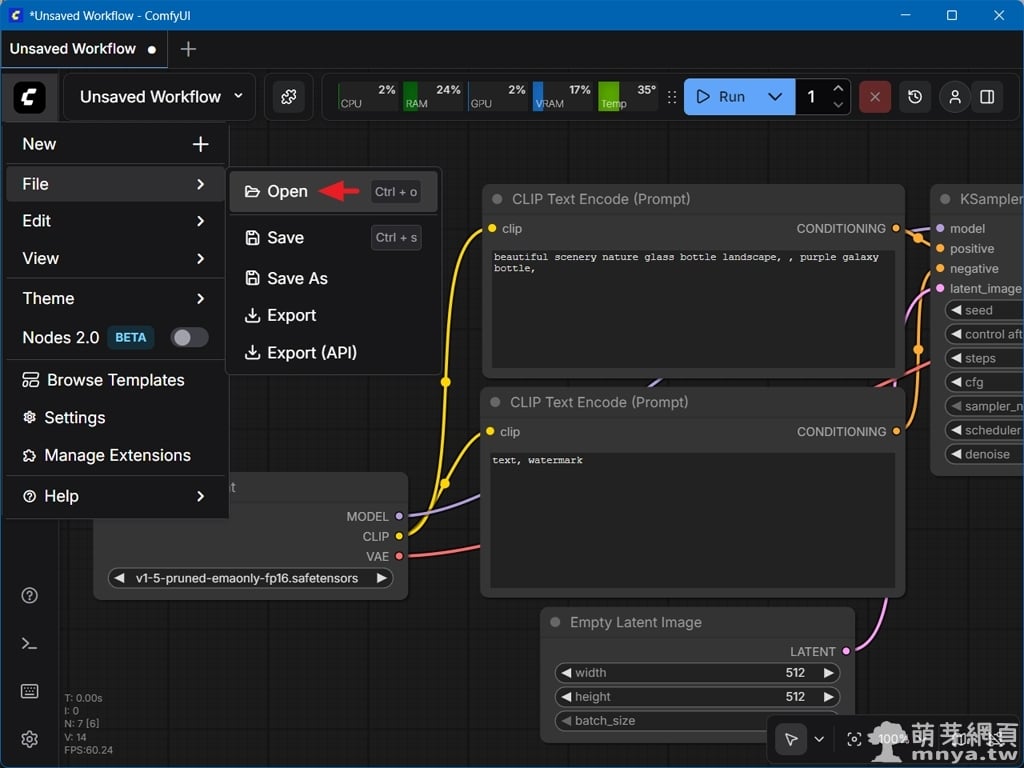The height and width of the screenshot is (768, 1024).
Task: Select Open from the File submenu
Action: [288, 192]
